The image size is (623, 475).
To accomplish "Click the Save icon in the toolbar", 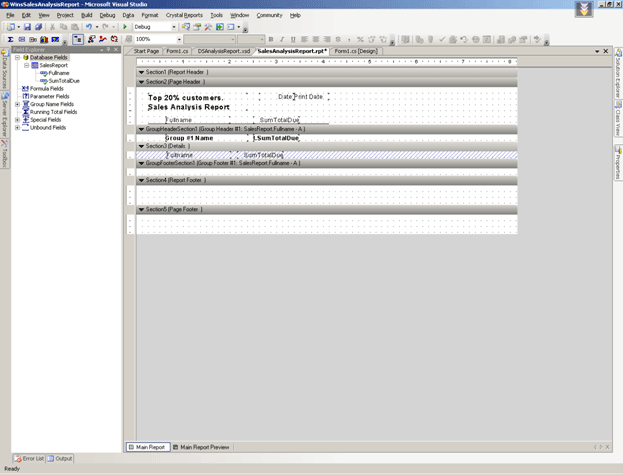I will [x=27, y=27].
